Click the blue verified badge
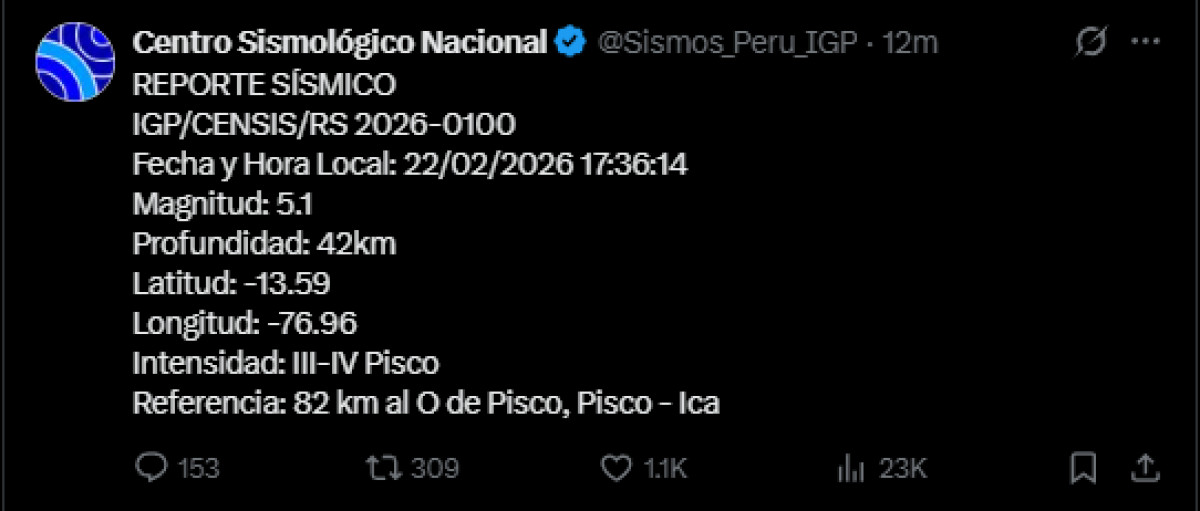The image size is (1200, 511). 571,42
